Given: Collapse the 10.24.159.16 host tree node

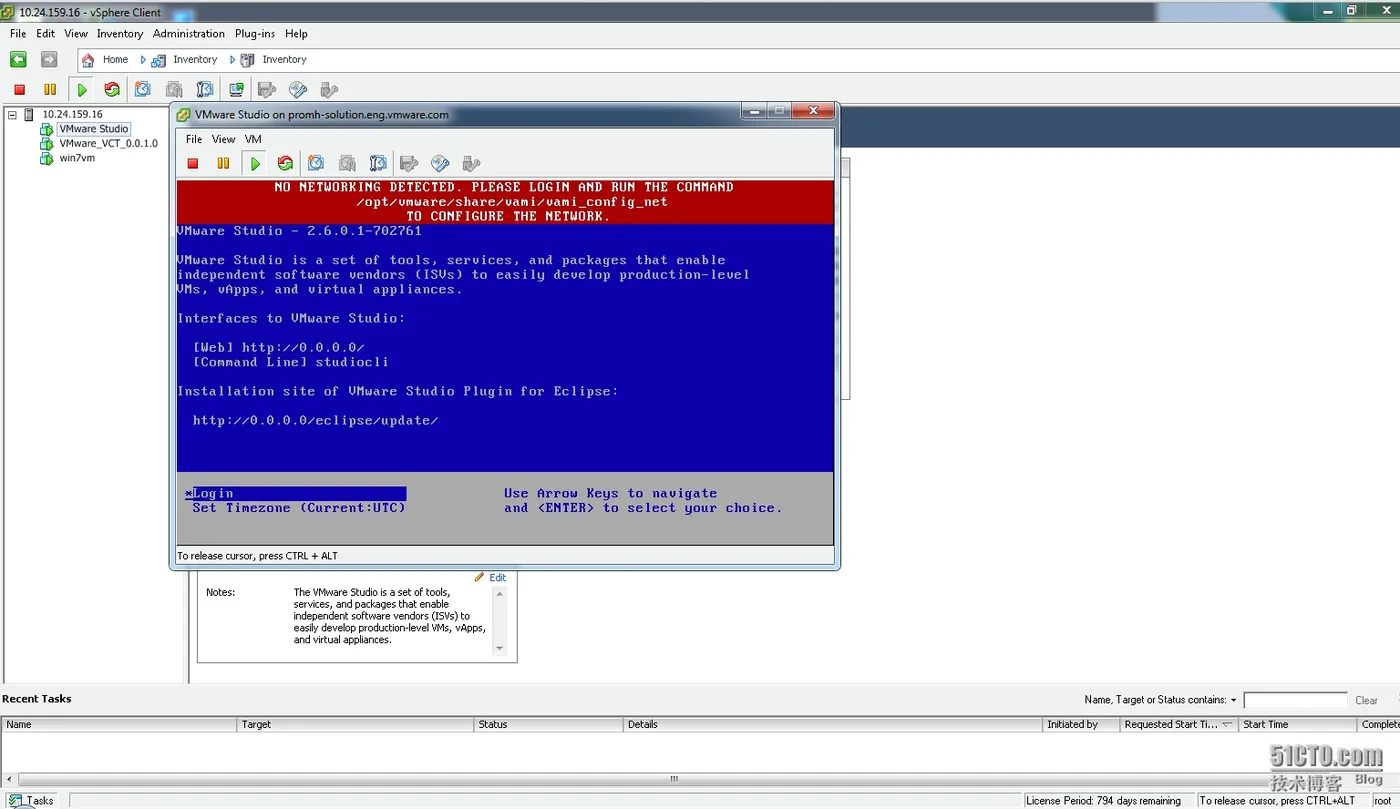Looking at the screenshot, I should coord(12,115).
